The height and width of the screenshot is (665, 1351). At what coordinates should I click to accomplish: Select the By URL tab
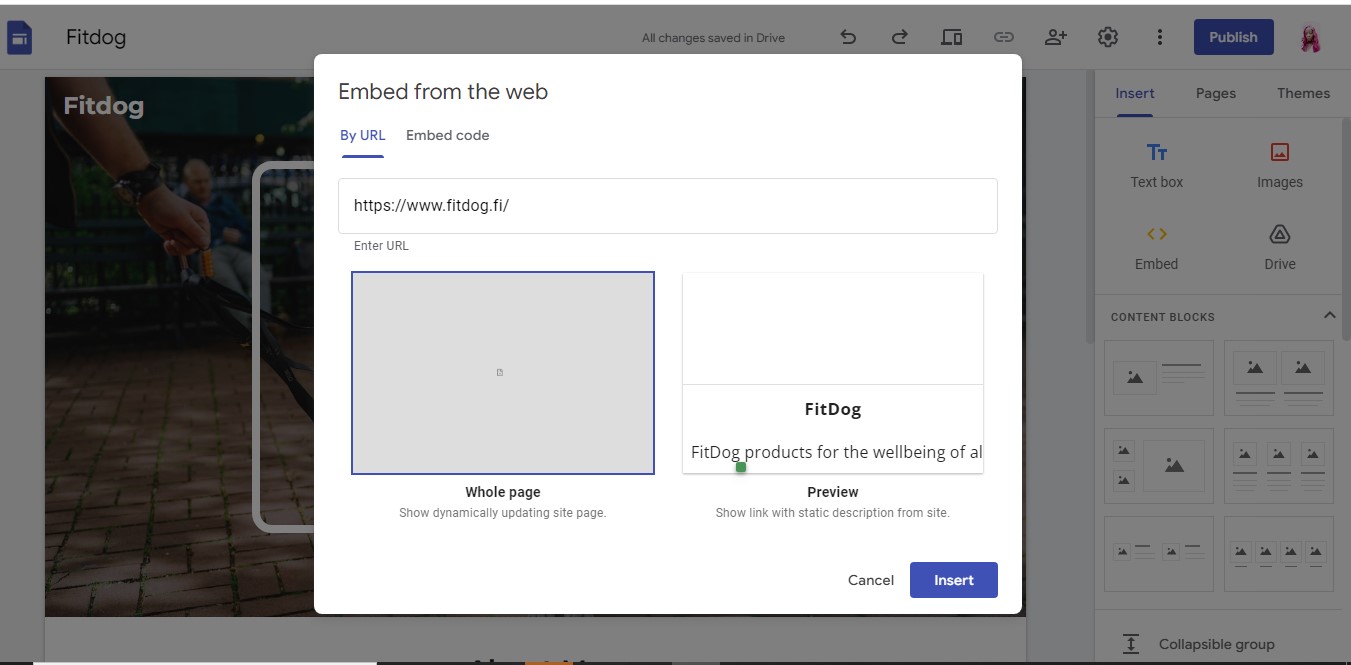(x=363, y=135)
